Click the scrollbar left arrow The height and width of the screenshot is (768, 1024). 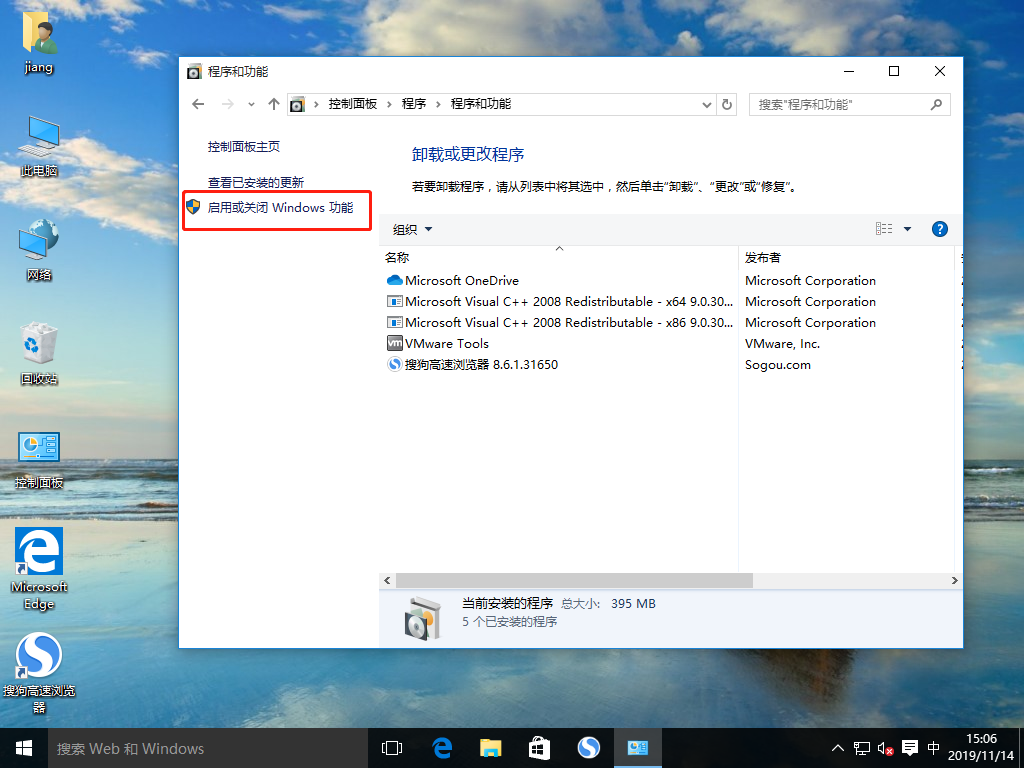(387, 581)
